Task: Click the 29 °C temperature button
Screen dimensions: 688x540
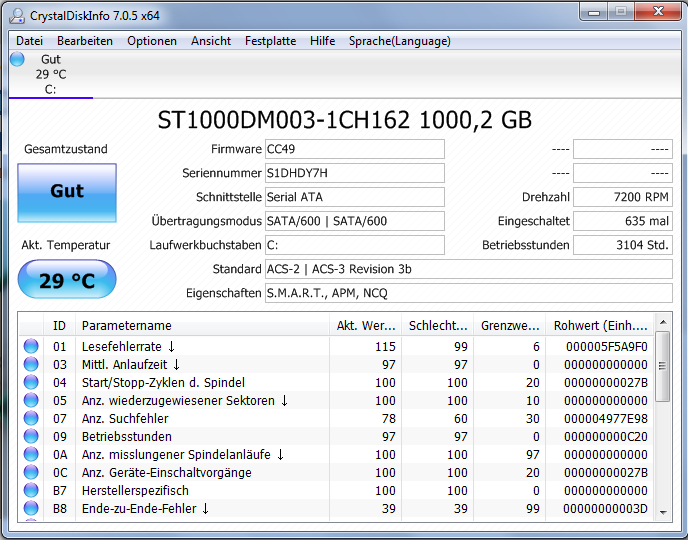Action: [x=67, y=279]
